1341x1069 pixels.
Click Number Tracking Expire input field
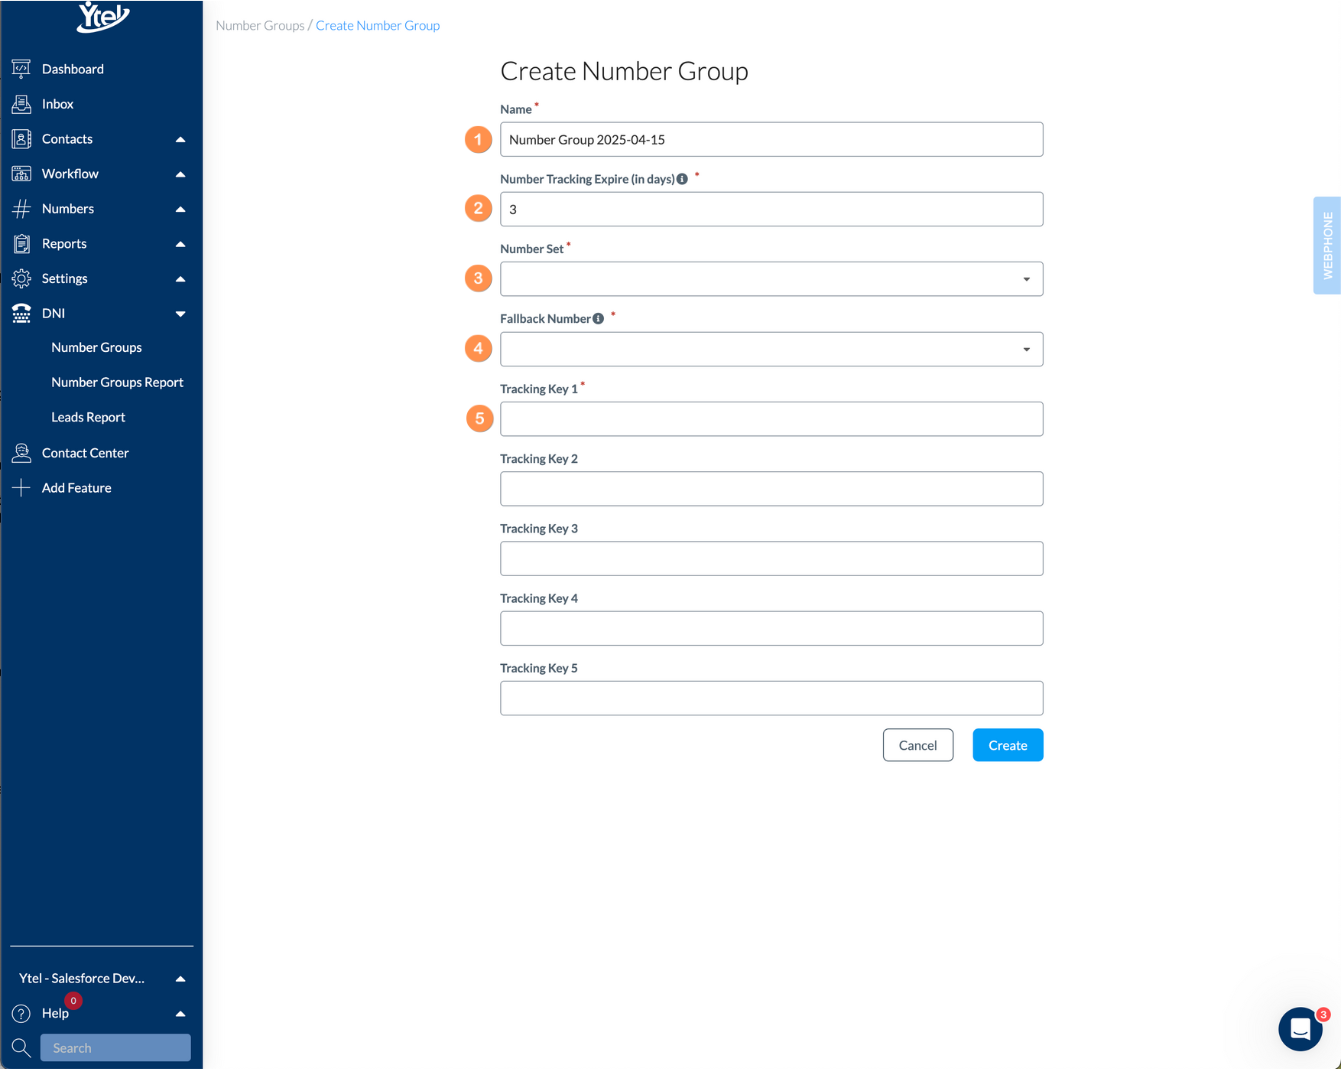(771, 209)
